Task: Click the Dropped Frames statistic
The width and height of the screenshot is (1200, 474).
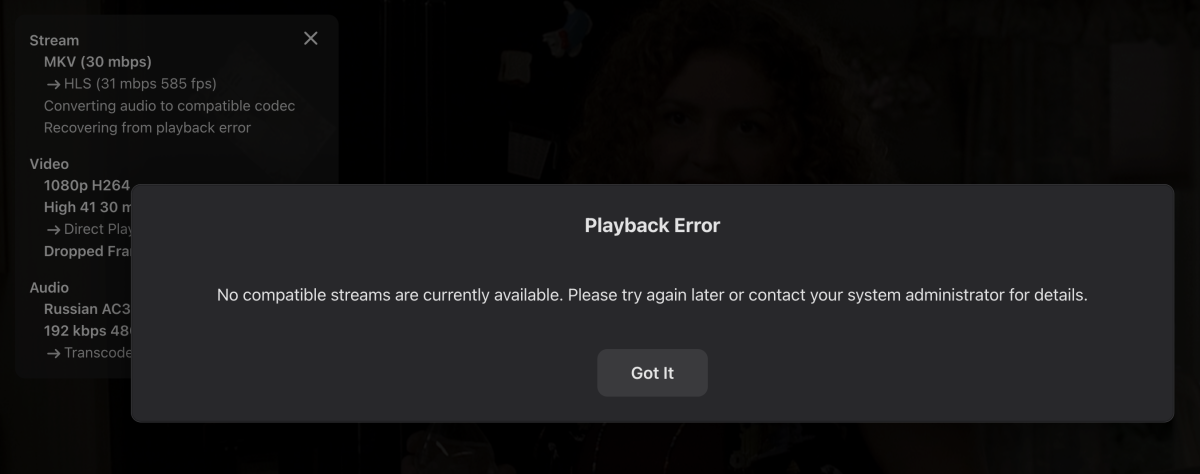Action: (x=87, y=252)
